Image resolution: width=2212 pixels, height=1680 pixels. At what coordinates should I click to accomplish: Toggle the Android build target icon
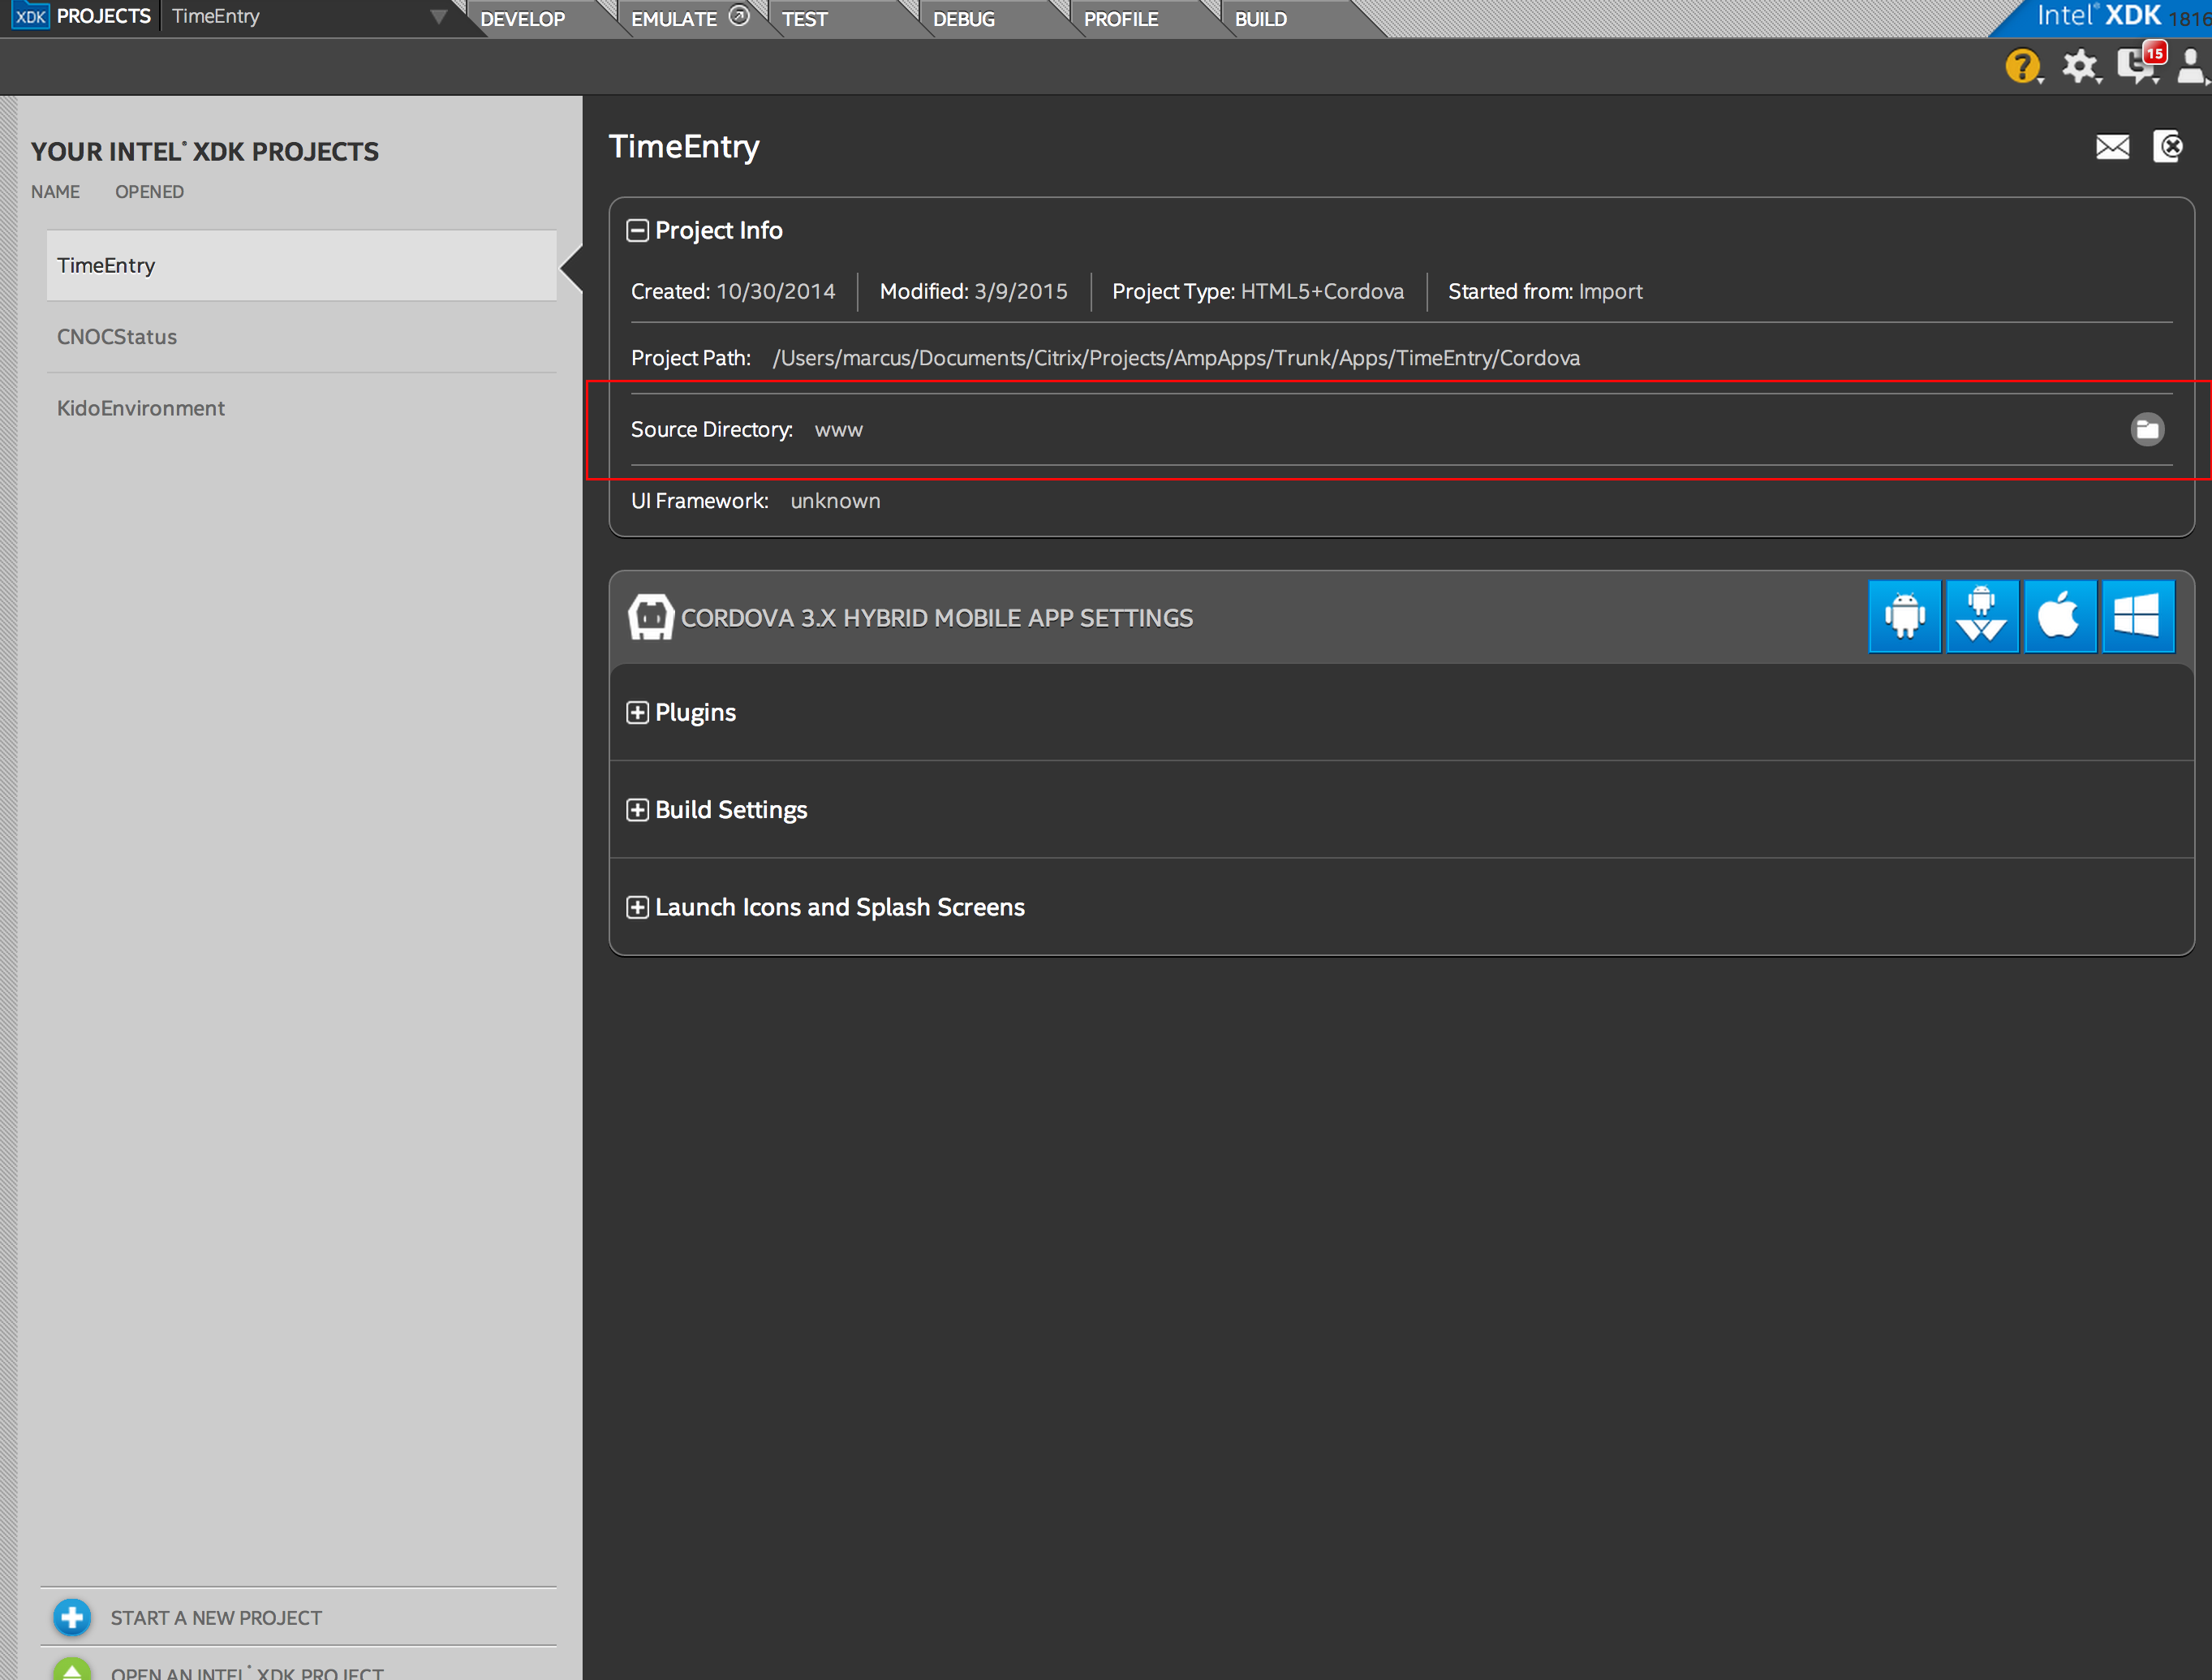point(1904,616)
